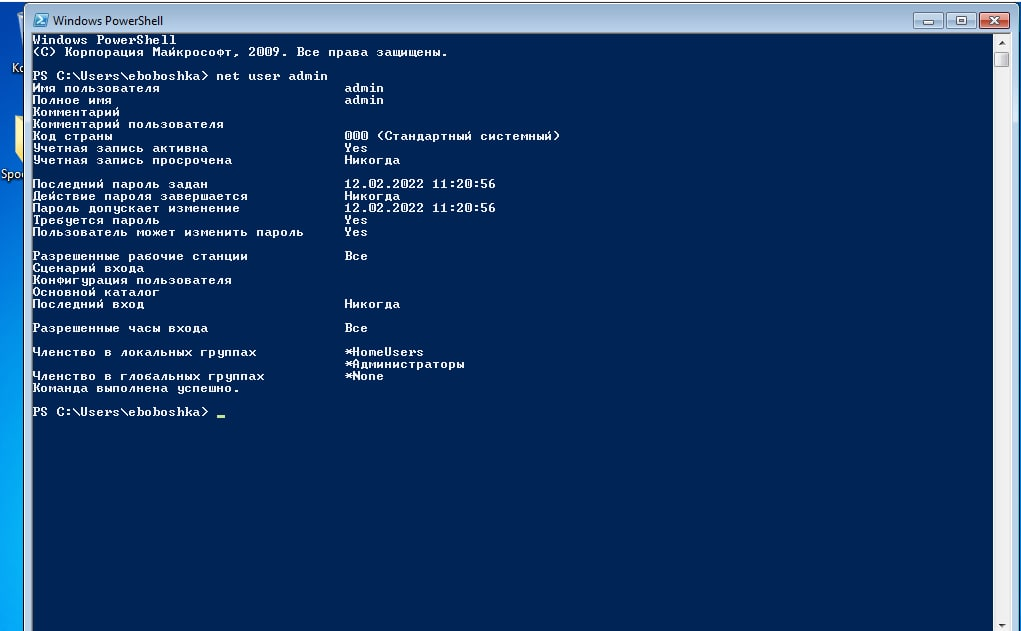
Task: Click the PowerShell icon in title bar
Action: (41, 20)
